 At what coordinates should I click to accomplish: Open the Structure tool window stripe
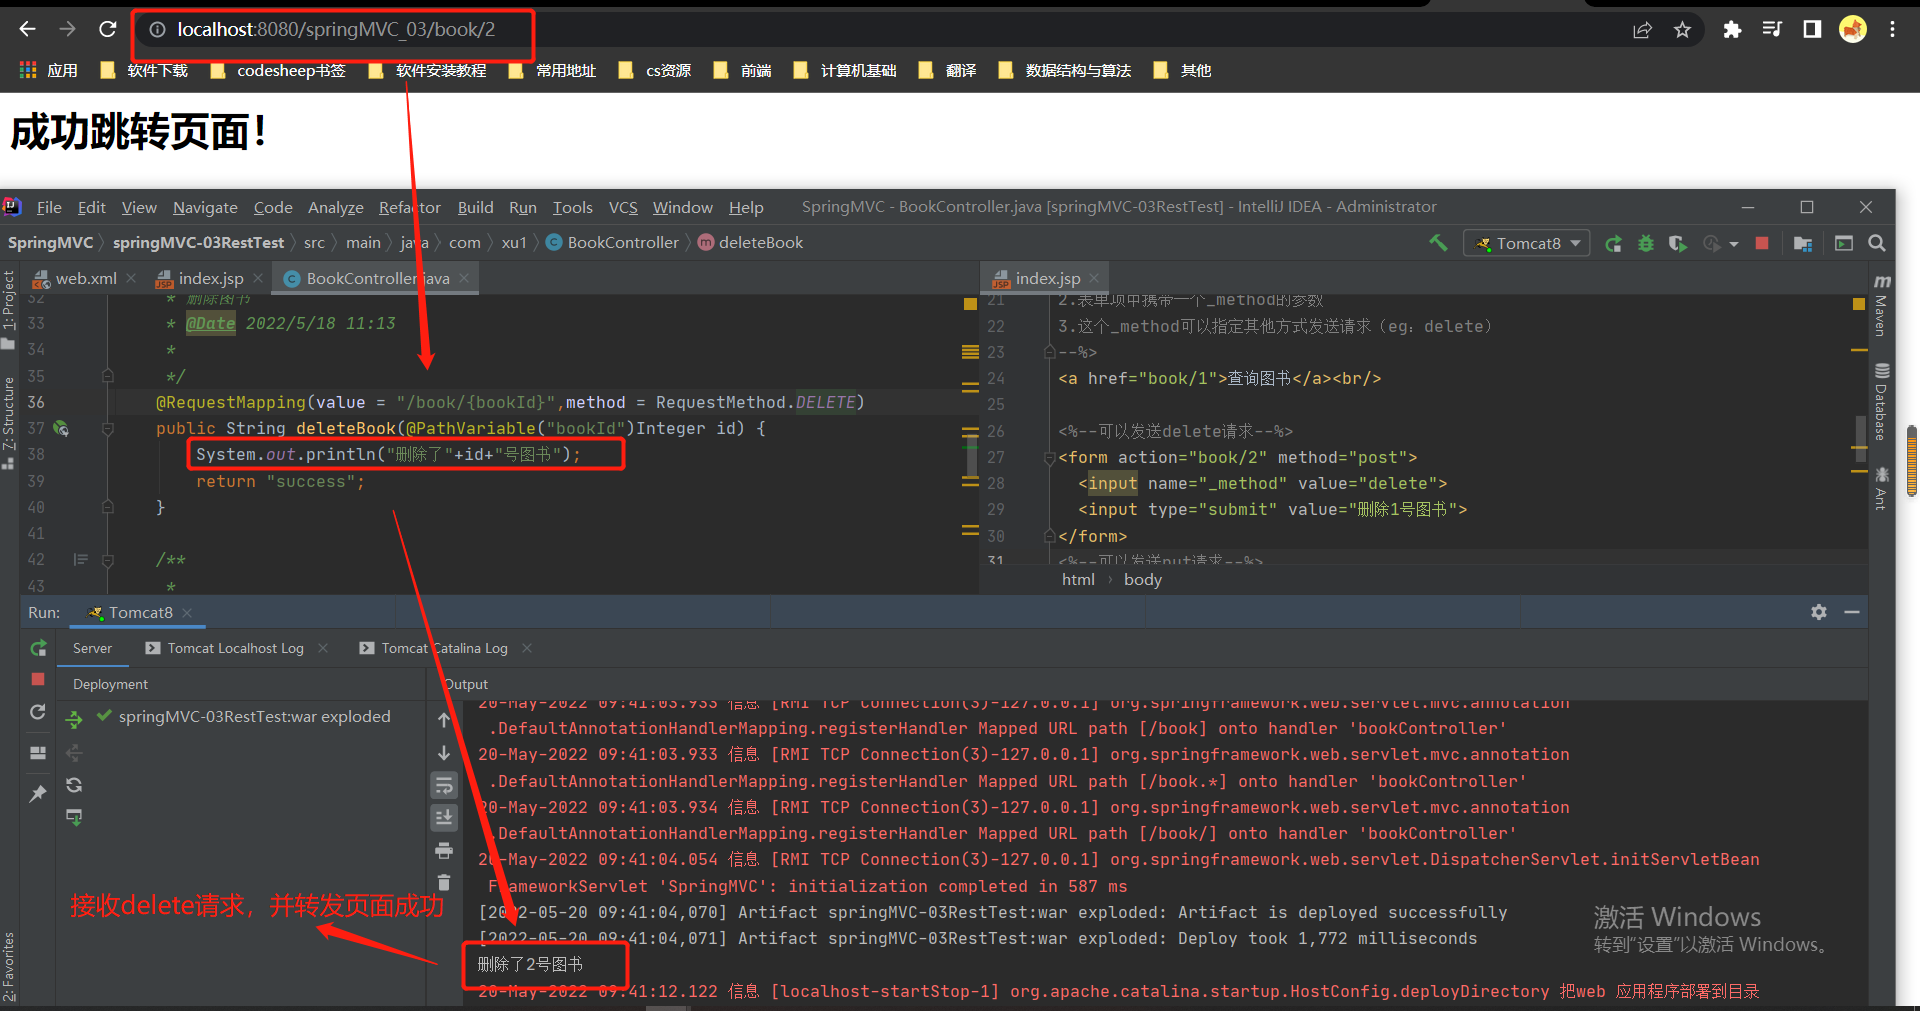9,422
